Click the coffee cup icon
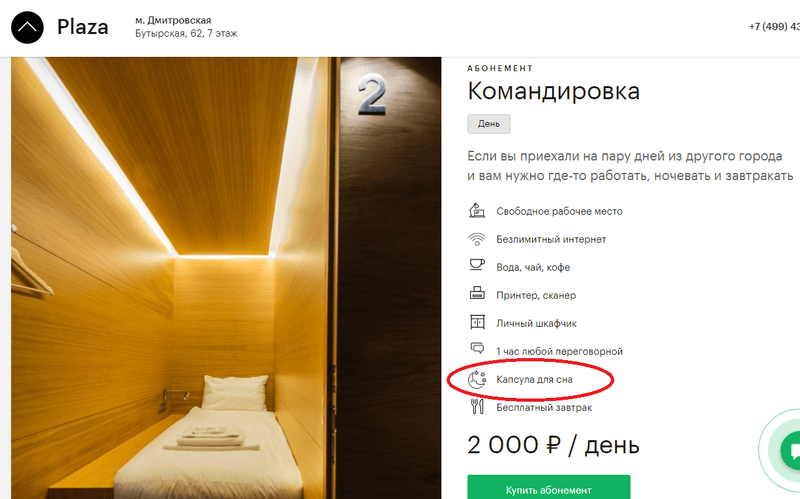800x499 pixels. (x=477, y=265)
